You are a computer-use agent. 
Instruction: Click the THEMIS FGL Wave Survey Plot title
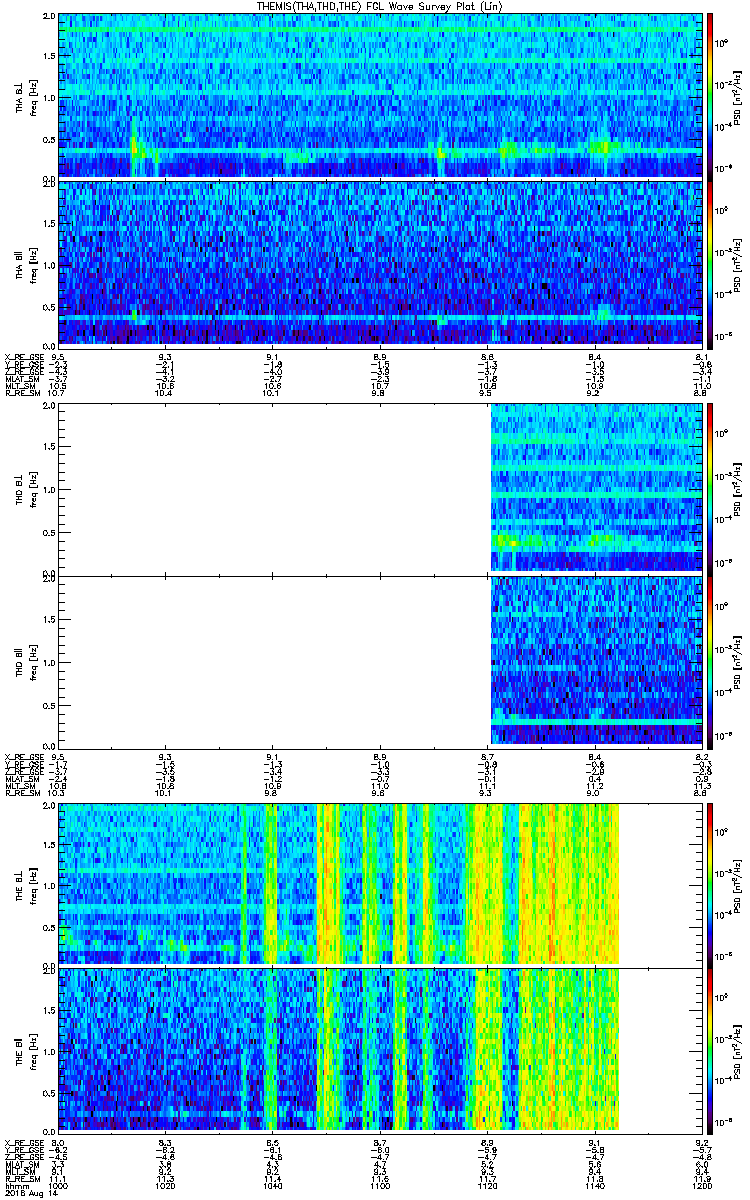tap(380, 6)
